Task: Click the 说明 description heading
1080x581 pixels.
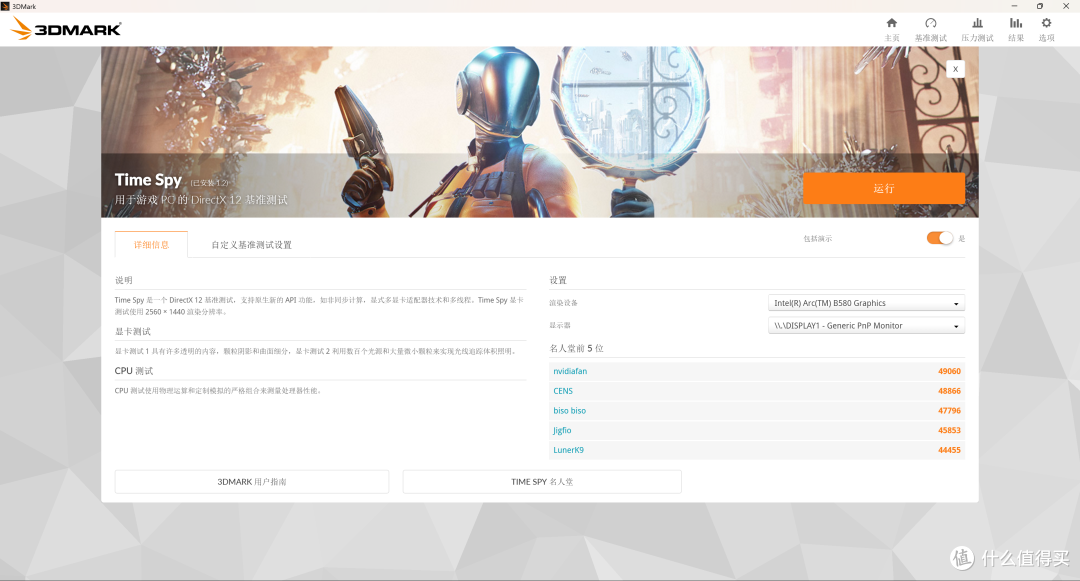Action: (124, 280)
